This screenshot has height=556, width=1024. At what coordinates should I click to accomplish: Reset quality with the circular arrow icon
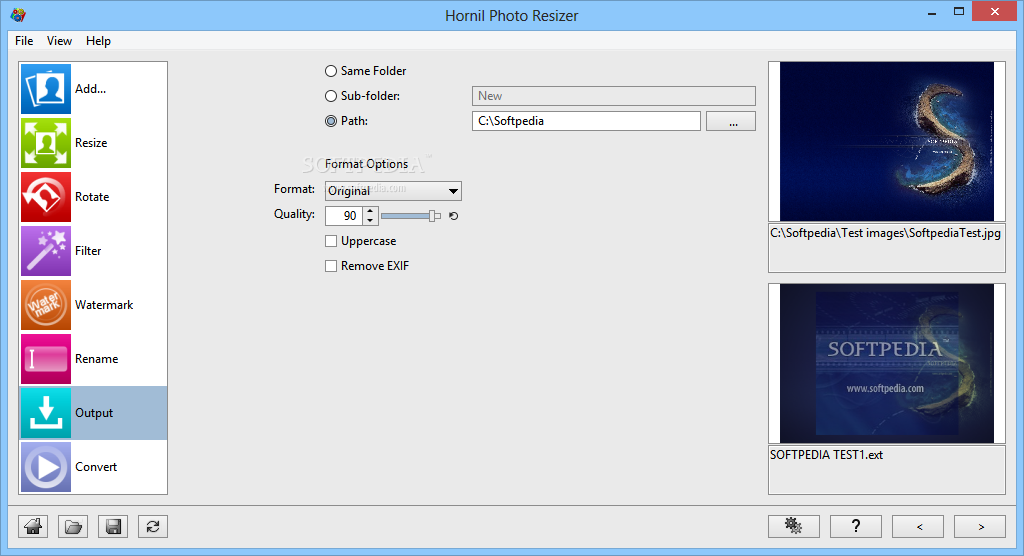454,216
